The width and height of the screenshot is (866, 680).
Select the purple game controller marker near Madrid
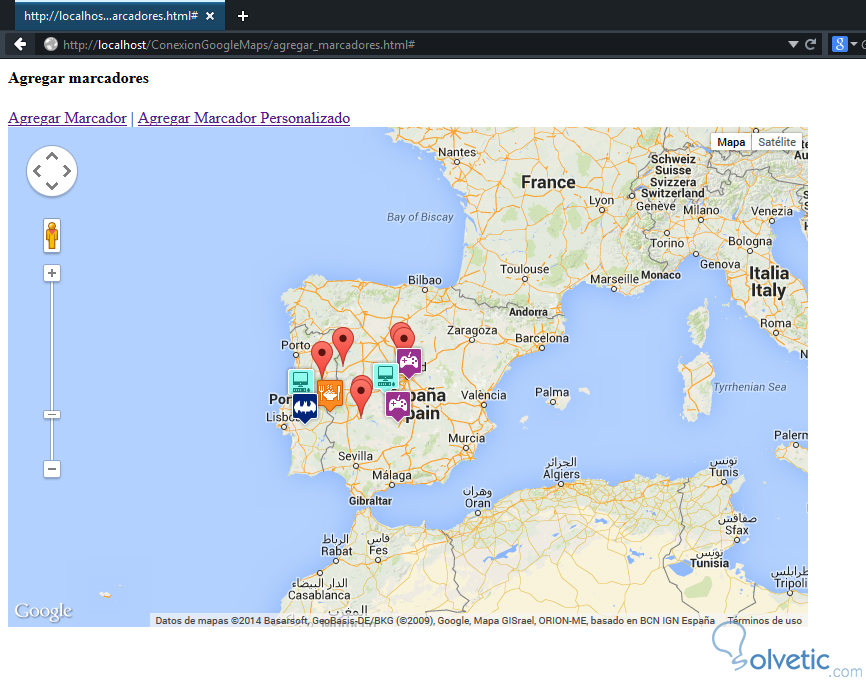[408, 362]
